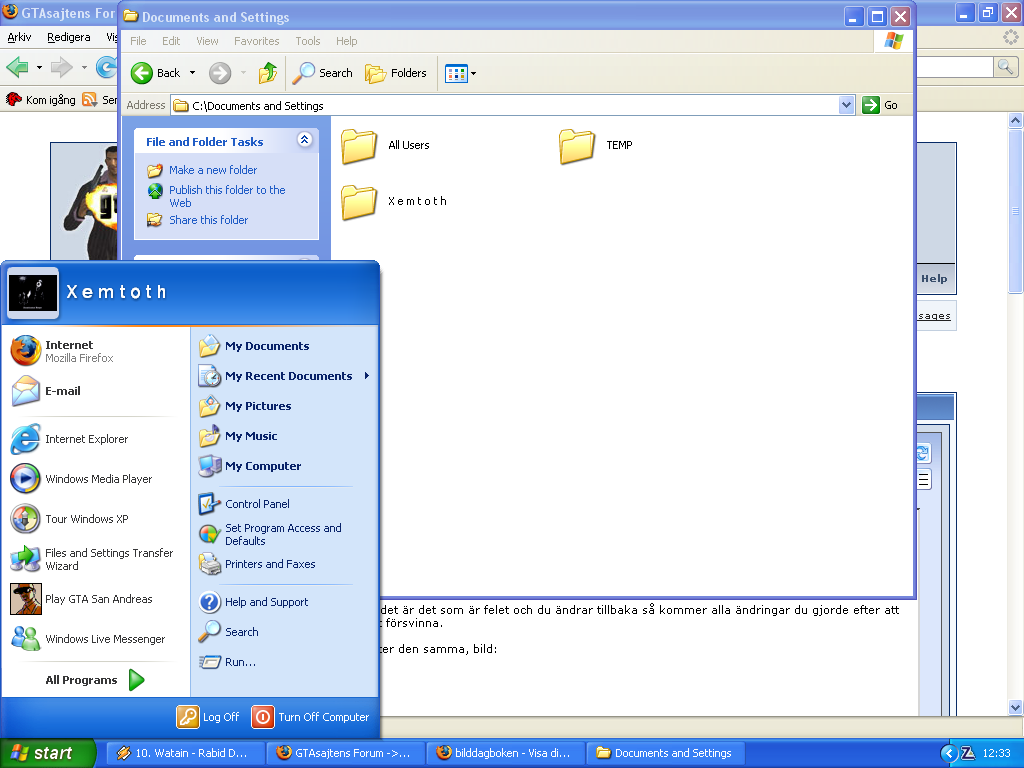Toggle the Folders pane in Explorer
The height and width of the screenshot is (768, 1024).
pyautogui.click(x=396, y=73)
